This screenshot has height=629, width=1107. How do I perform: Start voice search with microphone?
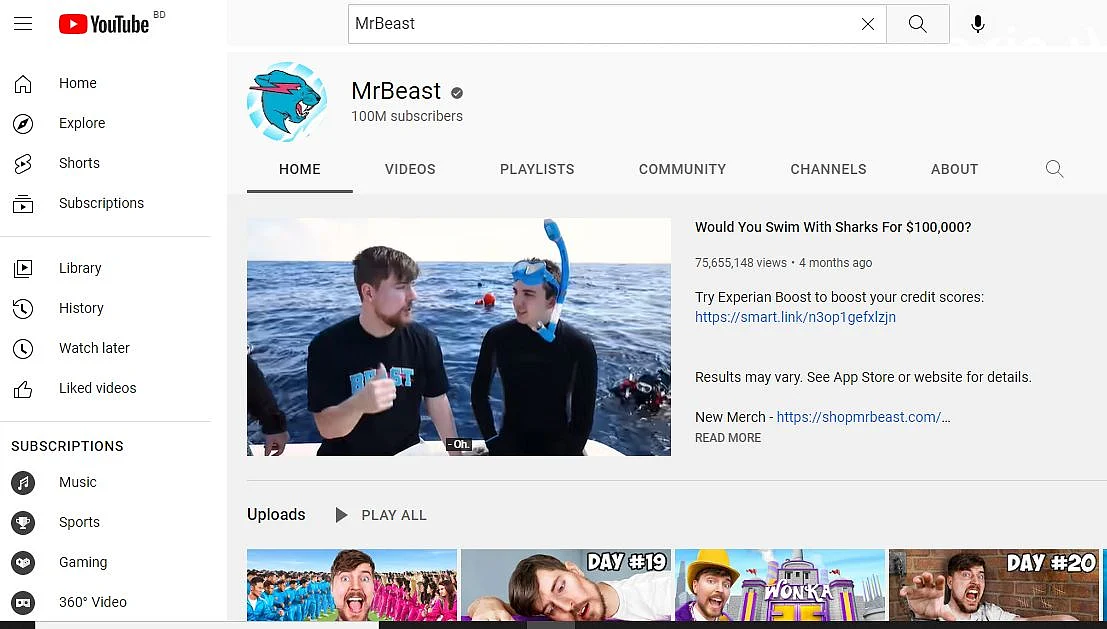[977, 24]
